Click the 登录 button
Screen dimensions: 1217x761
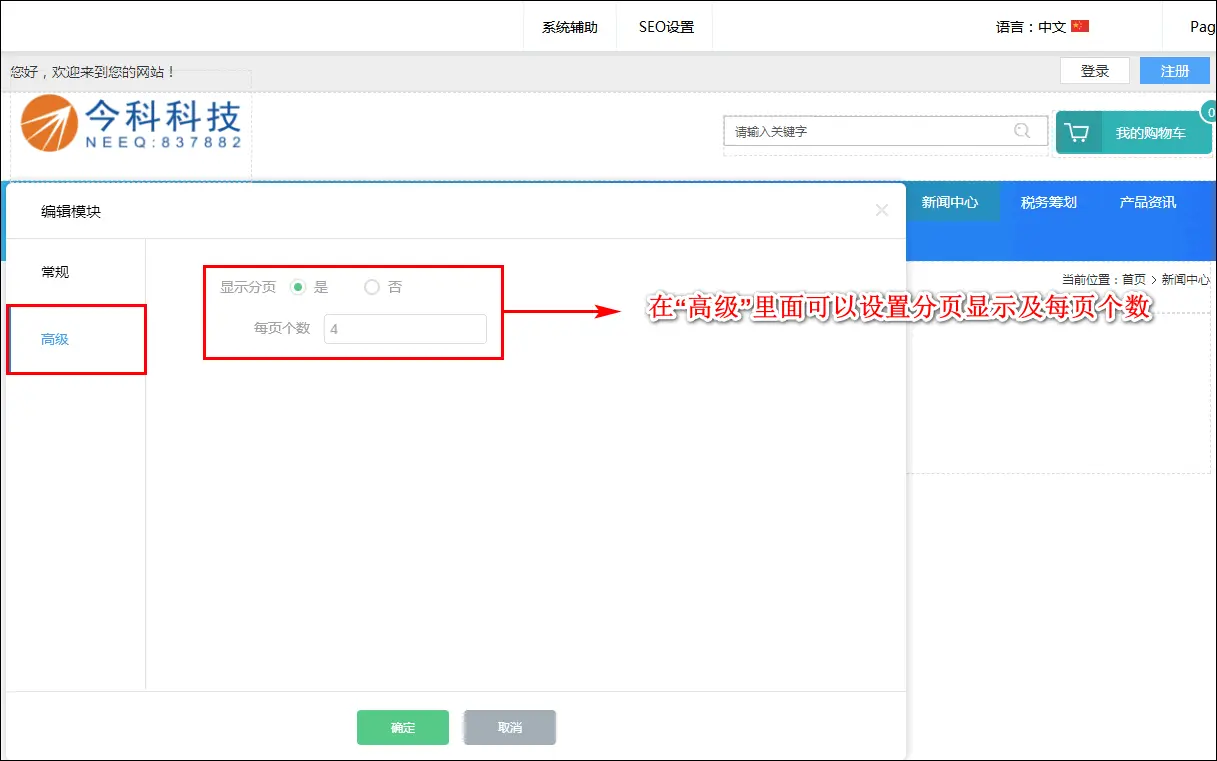(x=1094, y=71)
